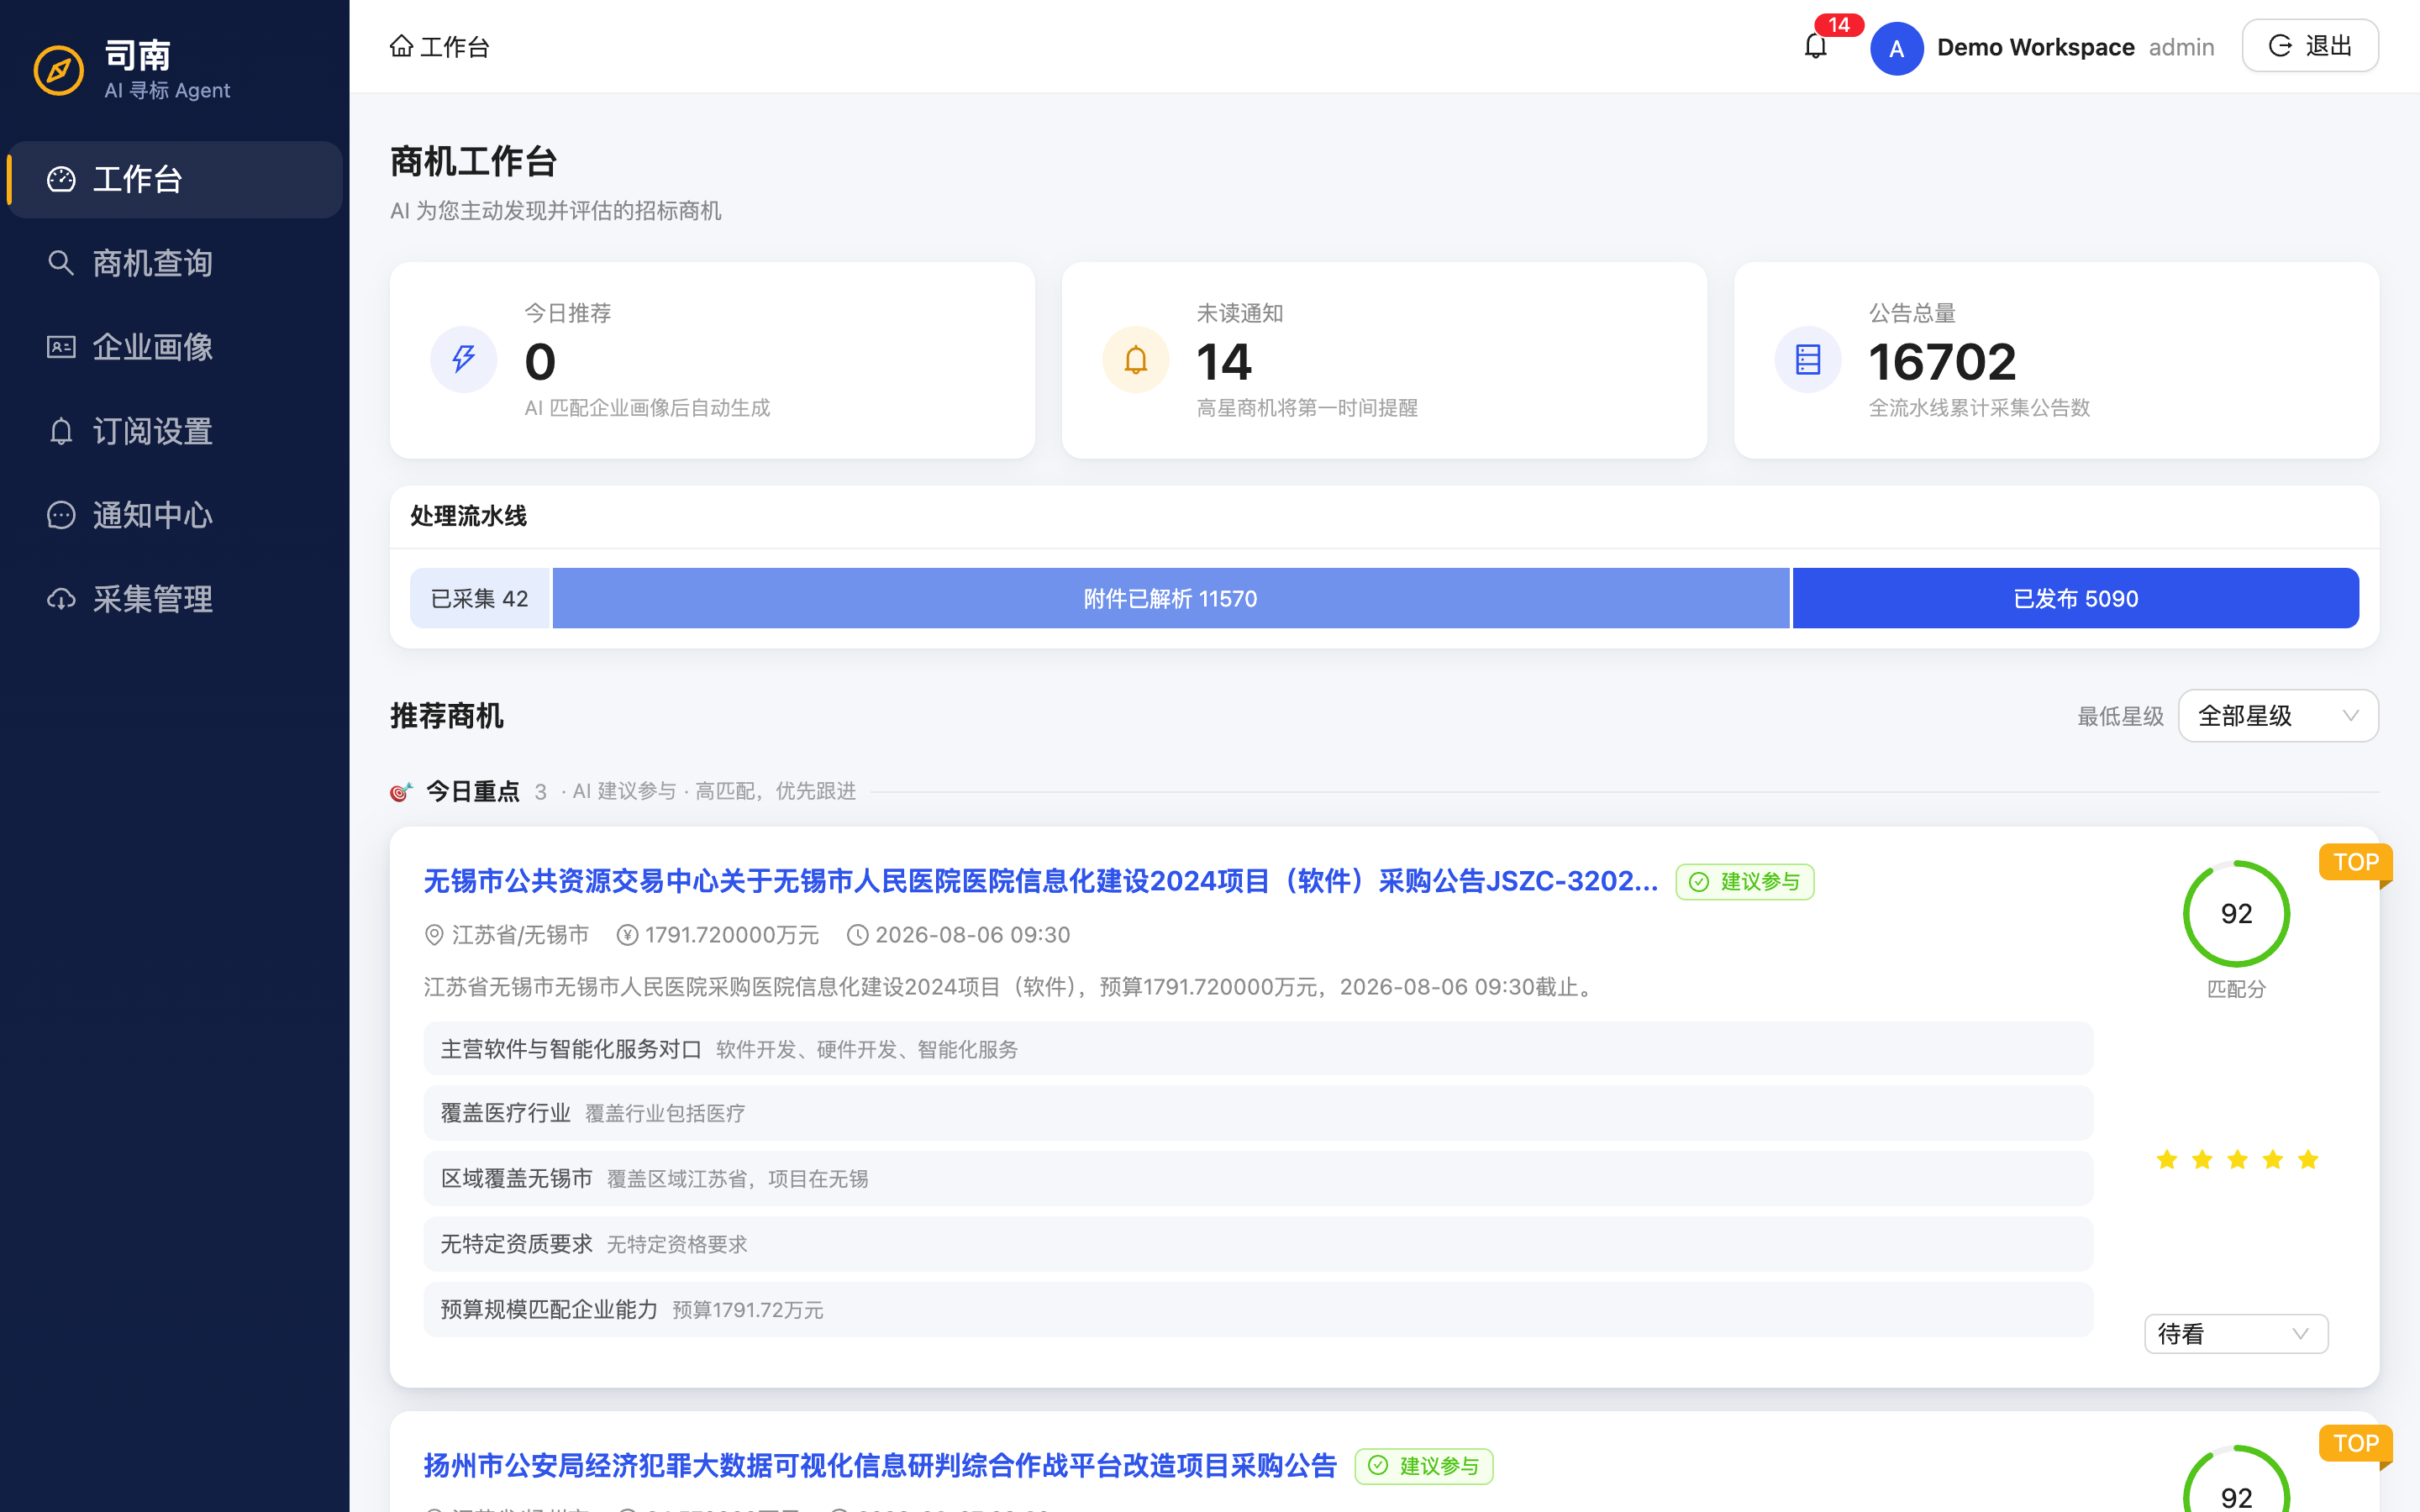Image resolution: width=2420 pixels, height=1512 pixels.
Task: Click the 工作台 breadcrumb text
Action: pos(455,47)
